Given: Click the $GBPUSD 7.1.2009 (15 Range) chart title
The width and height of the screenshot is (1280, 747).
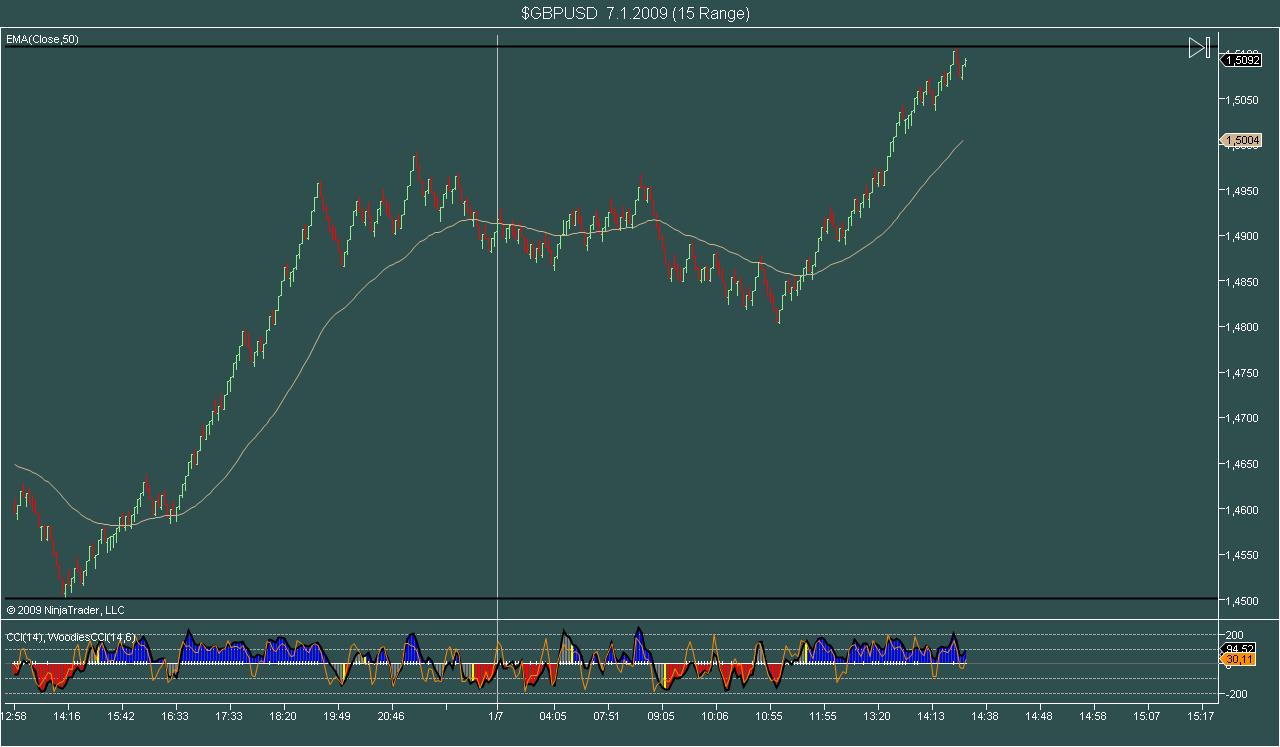Looking at the screenshot, I should pos(635,13).
